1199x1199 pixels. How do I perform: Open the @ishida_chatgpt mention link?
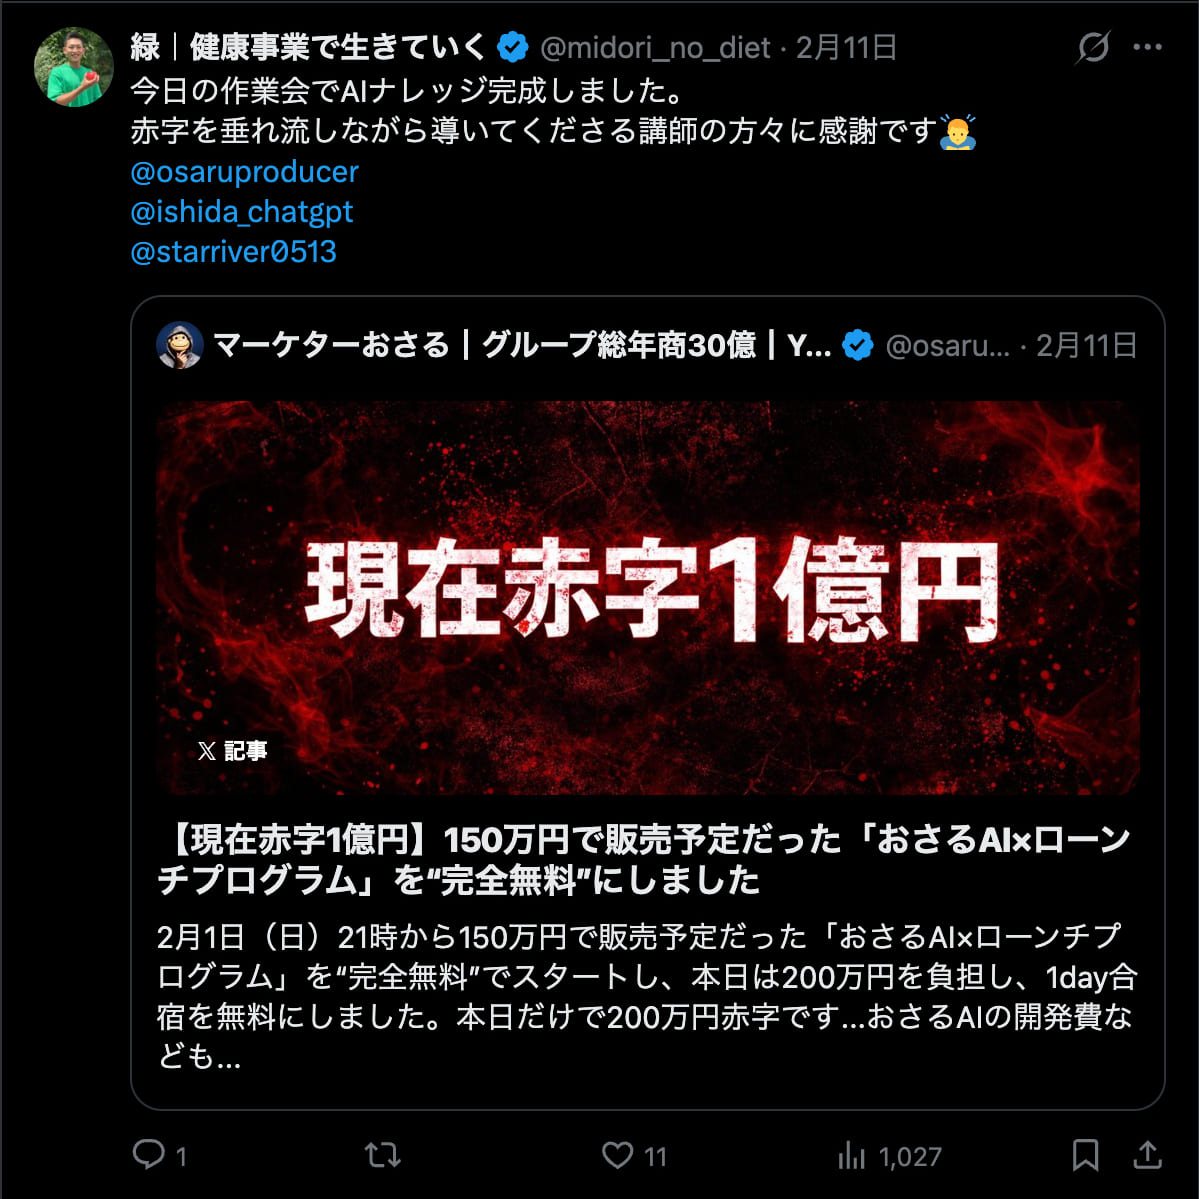[x=242, y=212]
